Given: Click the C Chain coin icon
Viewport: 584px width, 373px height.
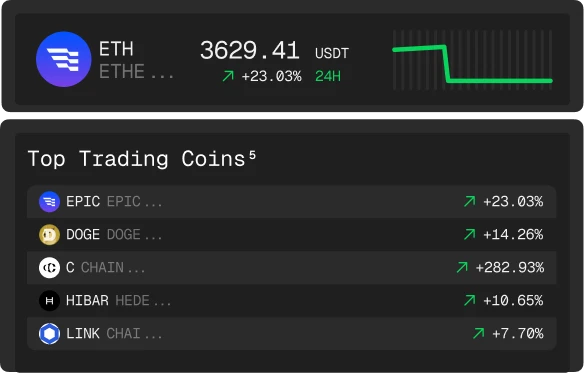Looking at the screenshot, I should (x=50, y=268).
